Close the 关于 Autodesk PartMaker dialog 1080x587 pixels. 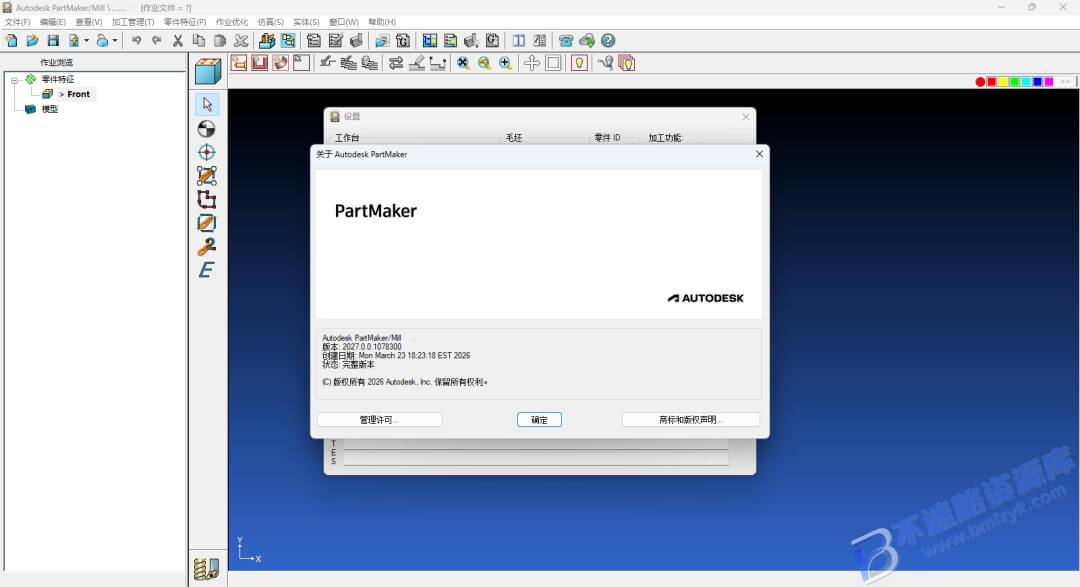point(759,154)
